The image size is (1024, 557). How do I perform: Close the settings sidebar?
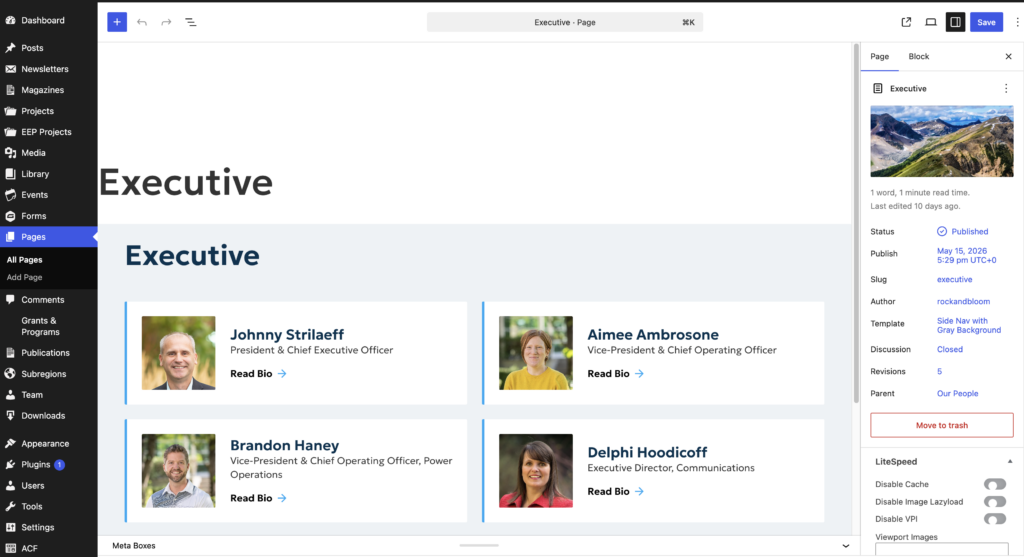1008,56
